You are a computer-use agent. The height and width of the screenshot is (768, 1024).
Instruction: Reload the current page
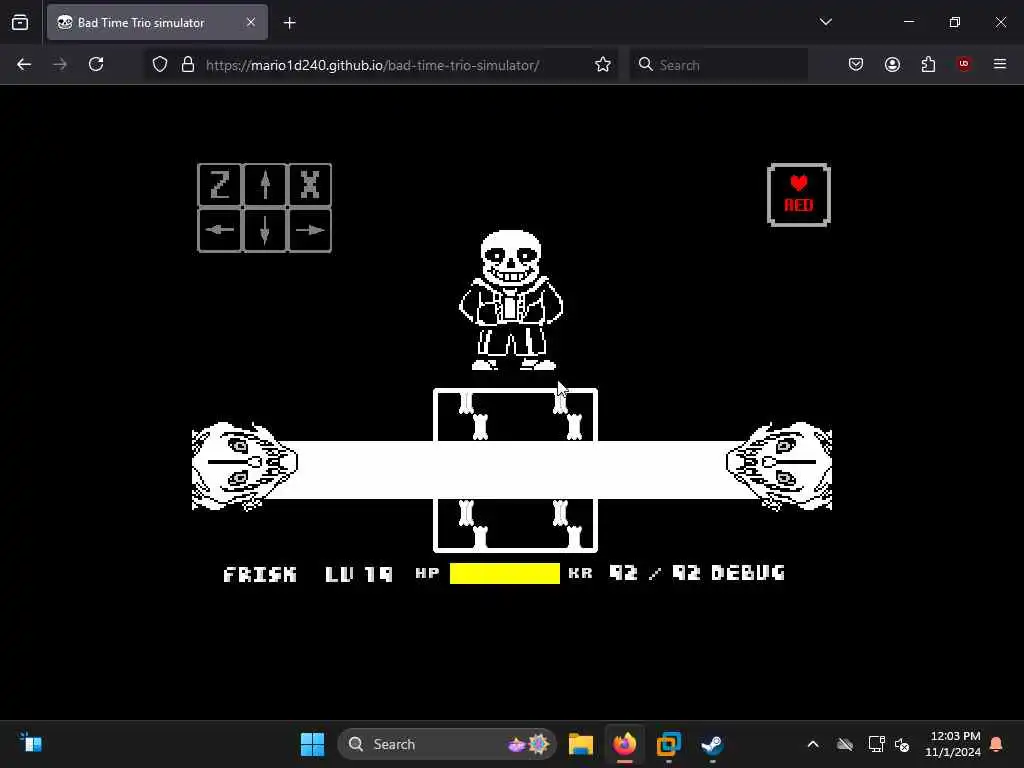click(96, 64)
